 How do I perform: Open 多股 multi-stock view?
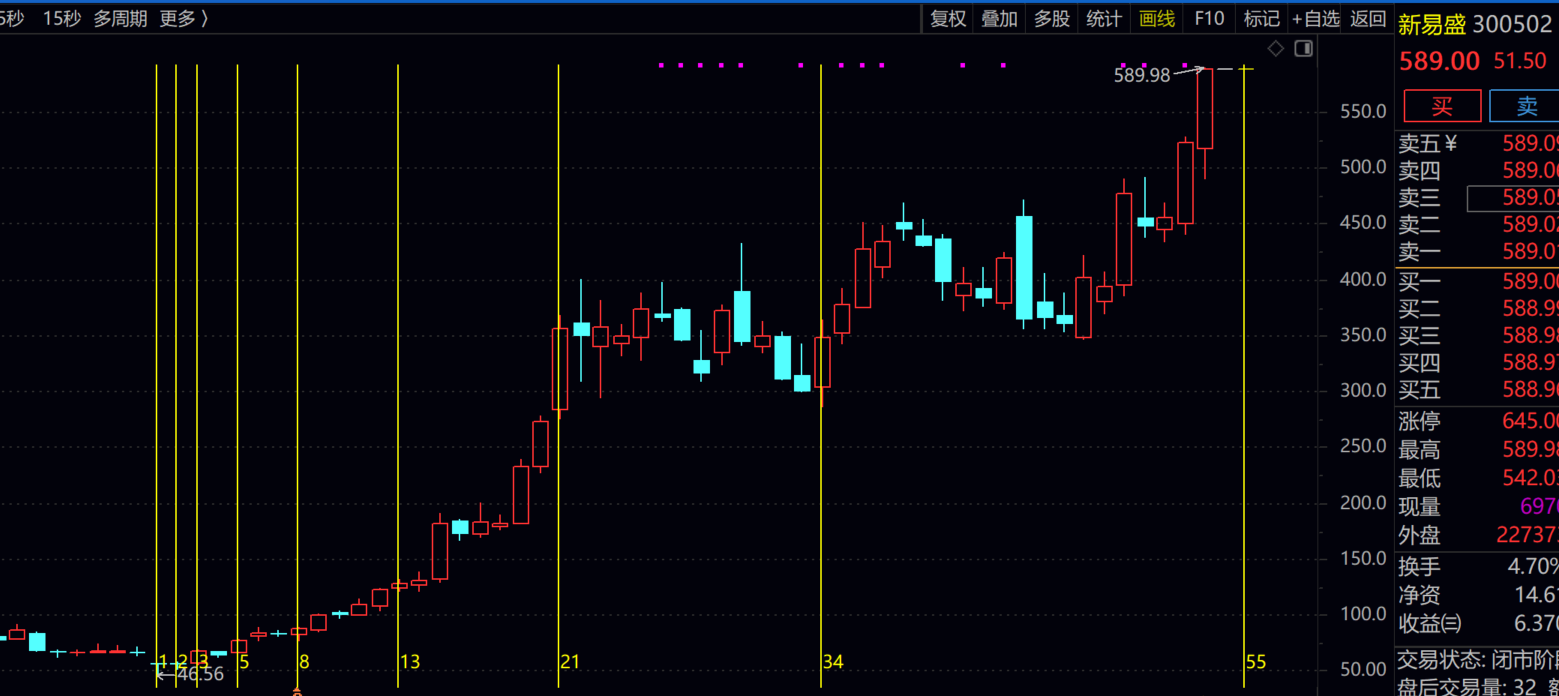[x=1052, y=19]
